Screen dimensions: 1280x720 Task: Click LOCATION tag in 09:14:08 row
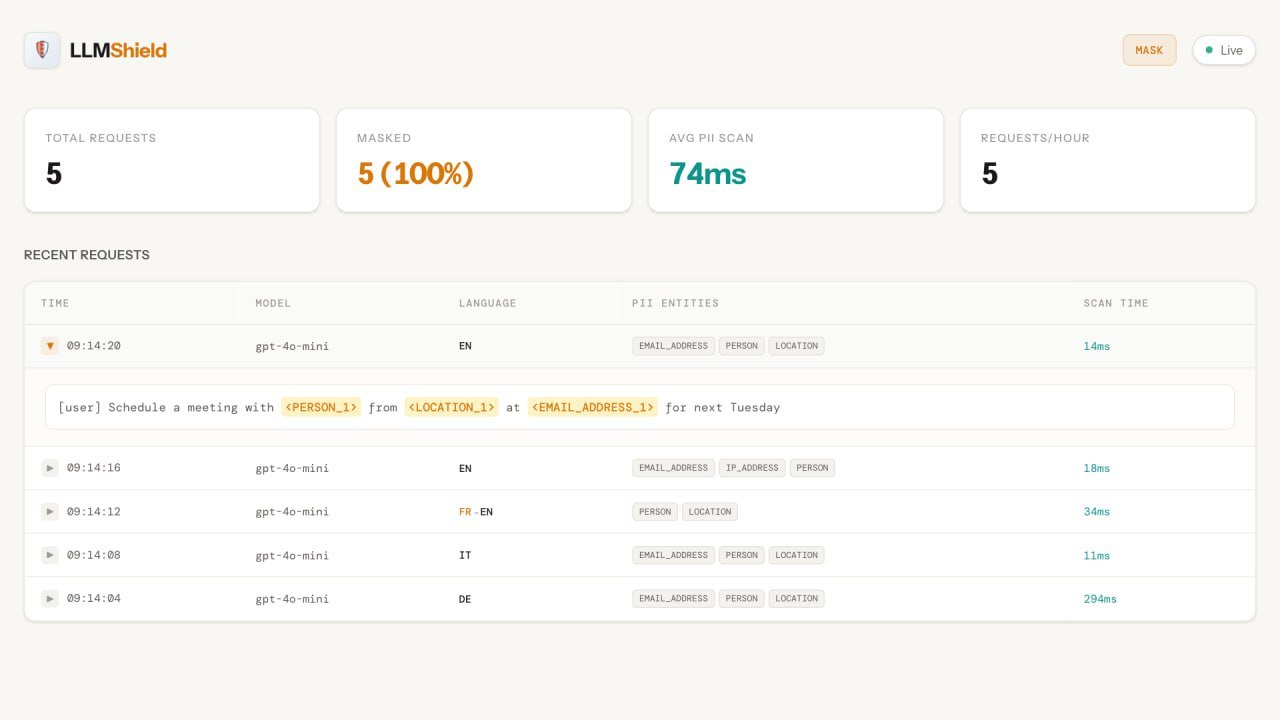click(x=797, y=555)
